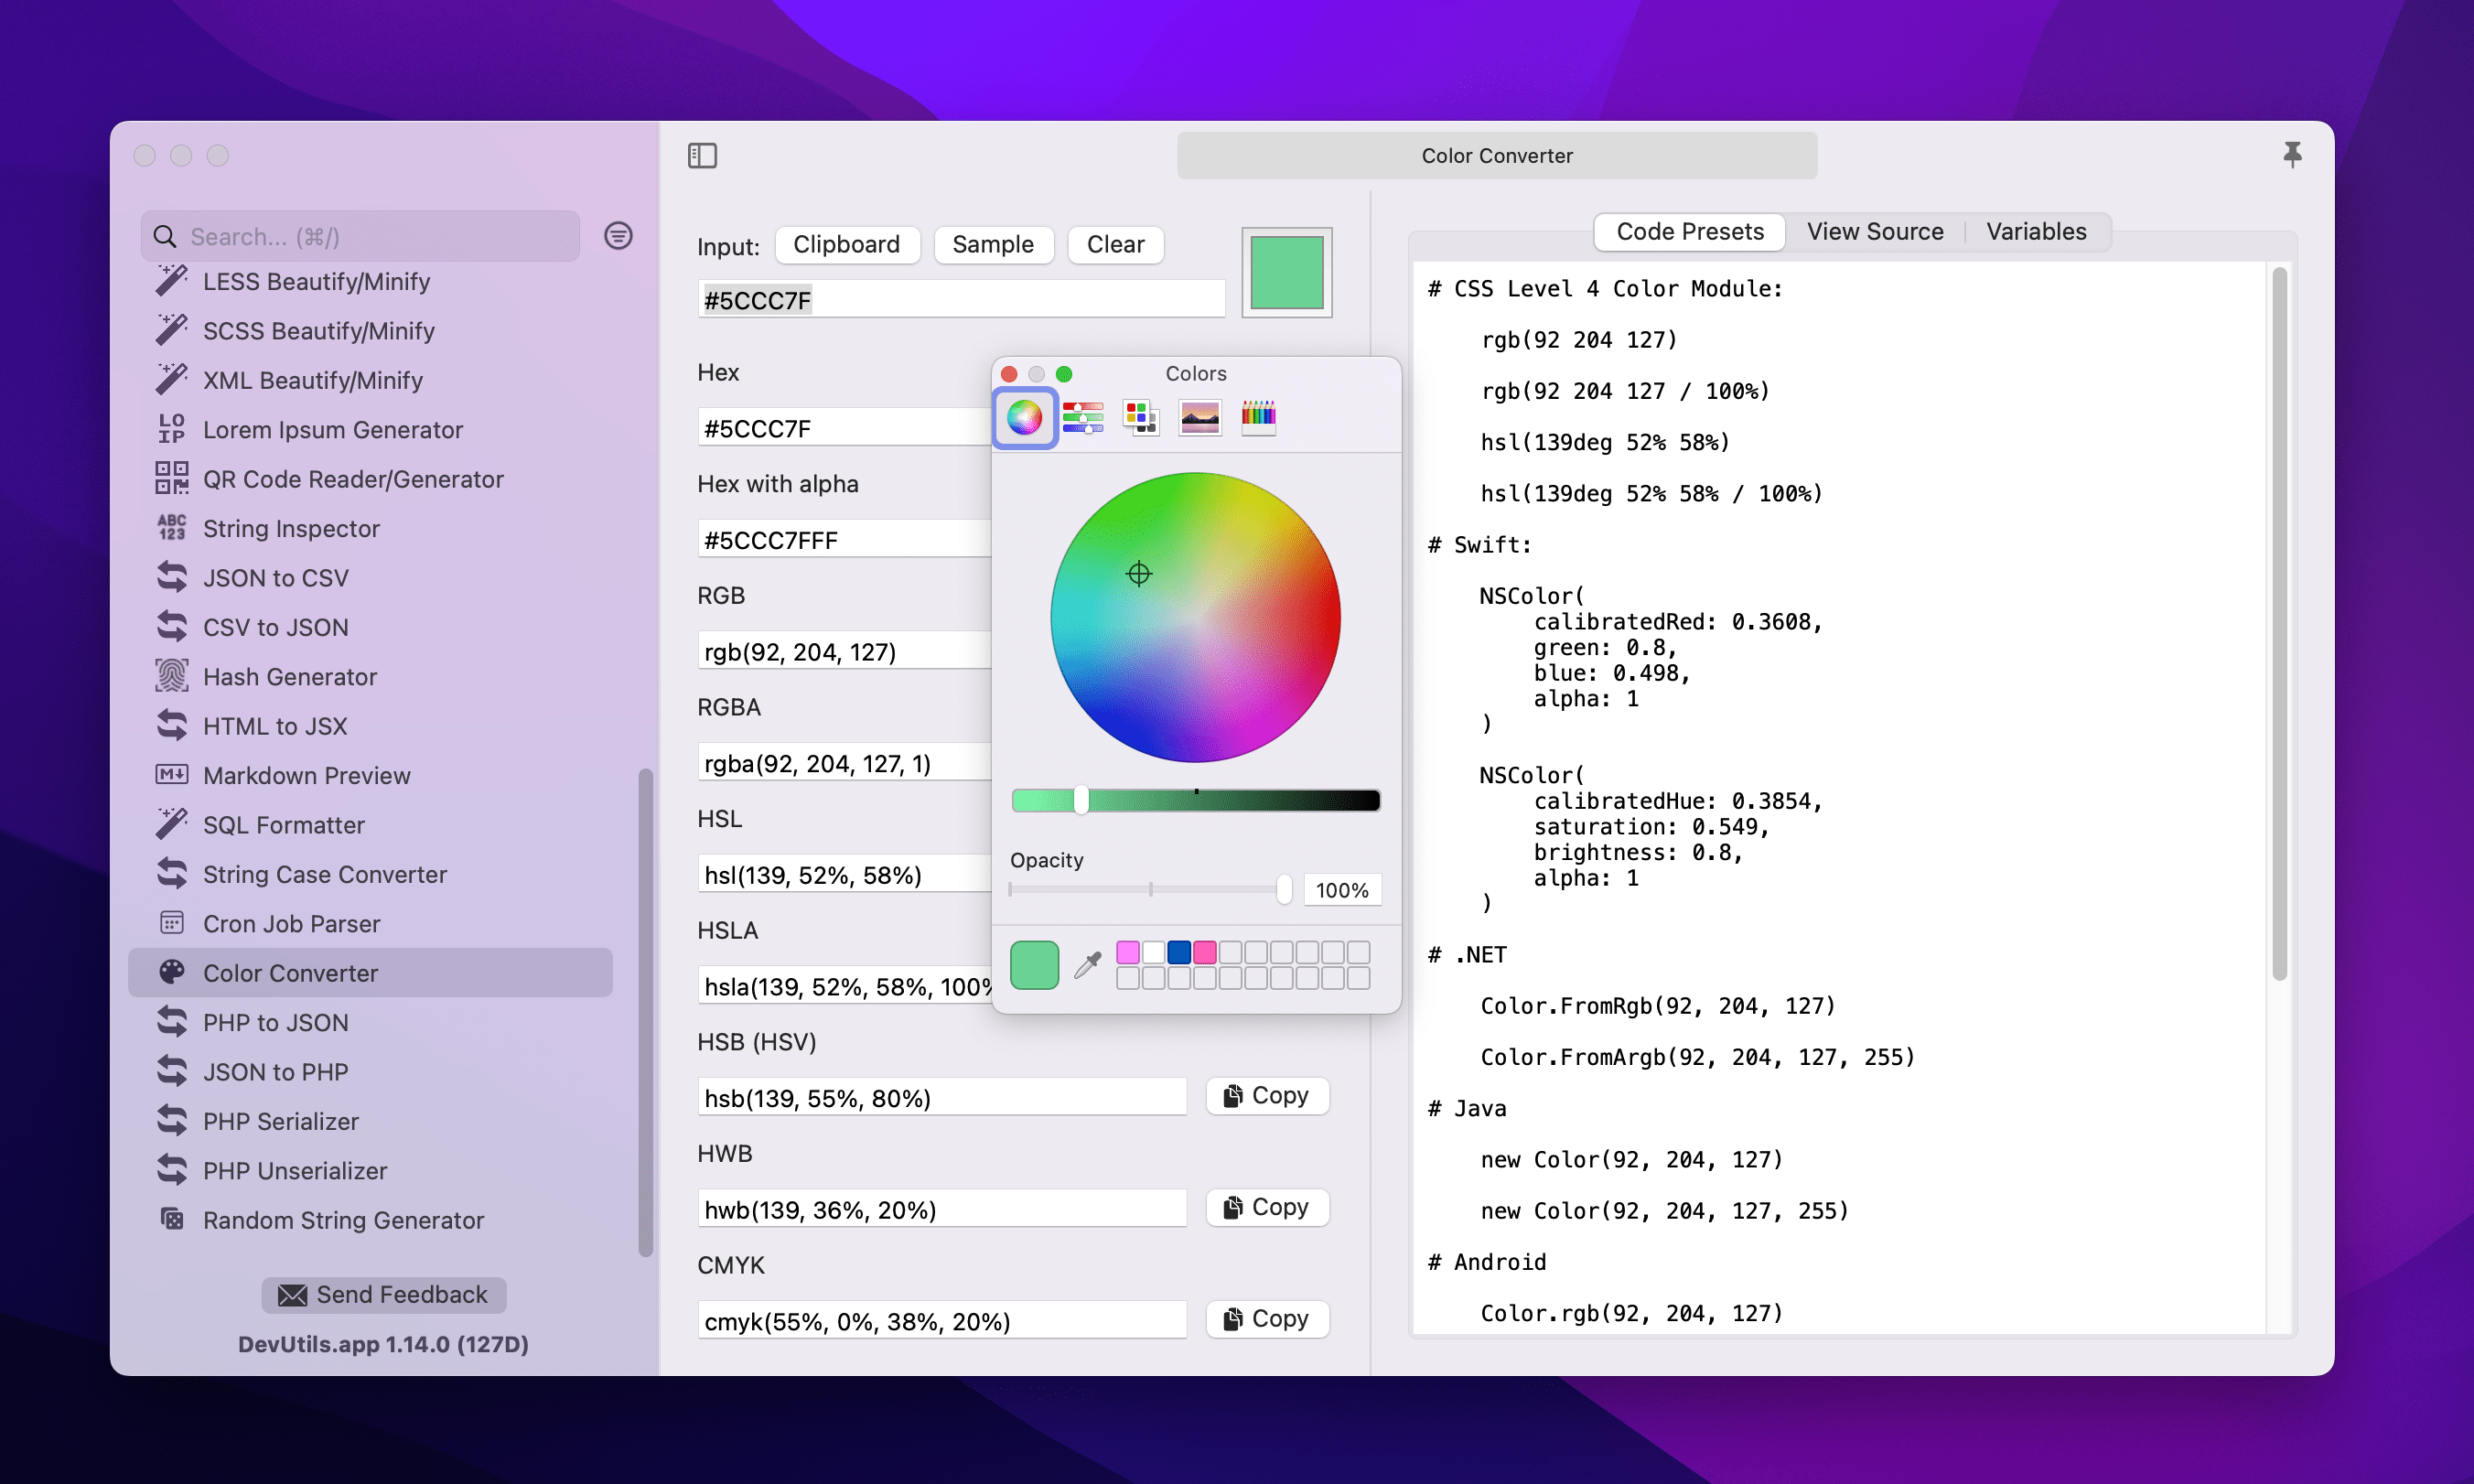Click the code presets scrollbar

2279,624
